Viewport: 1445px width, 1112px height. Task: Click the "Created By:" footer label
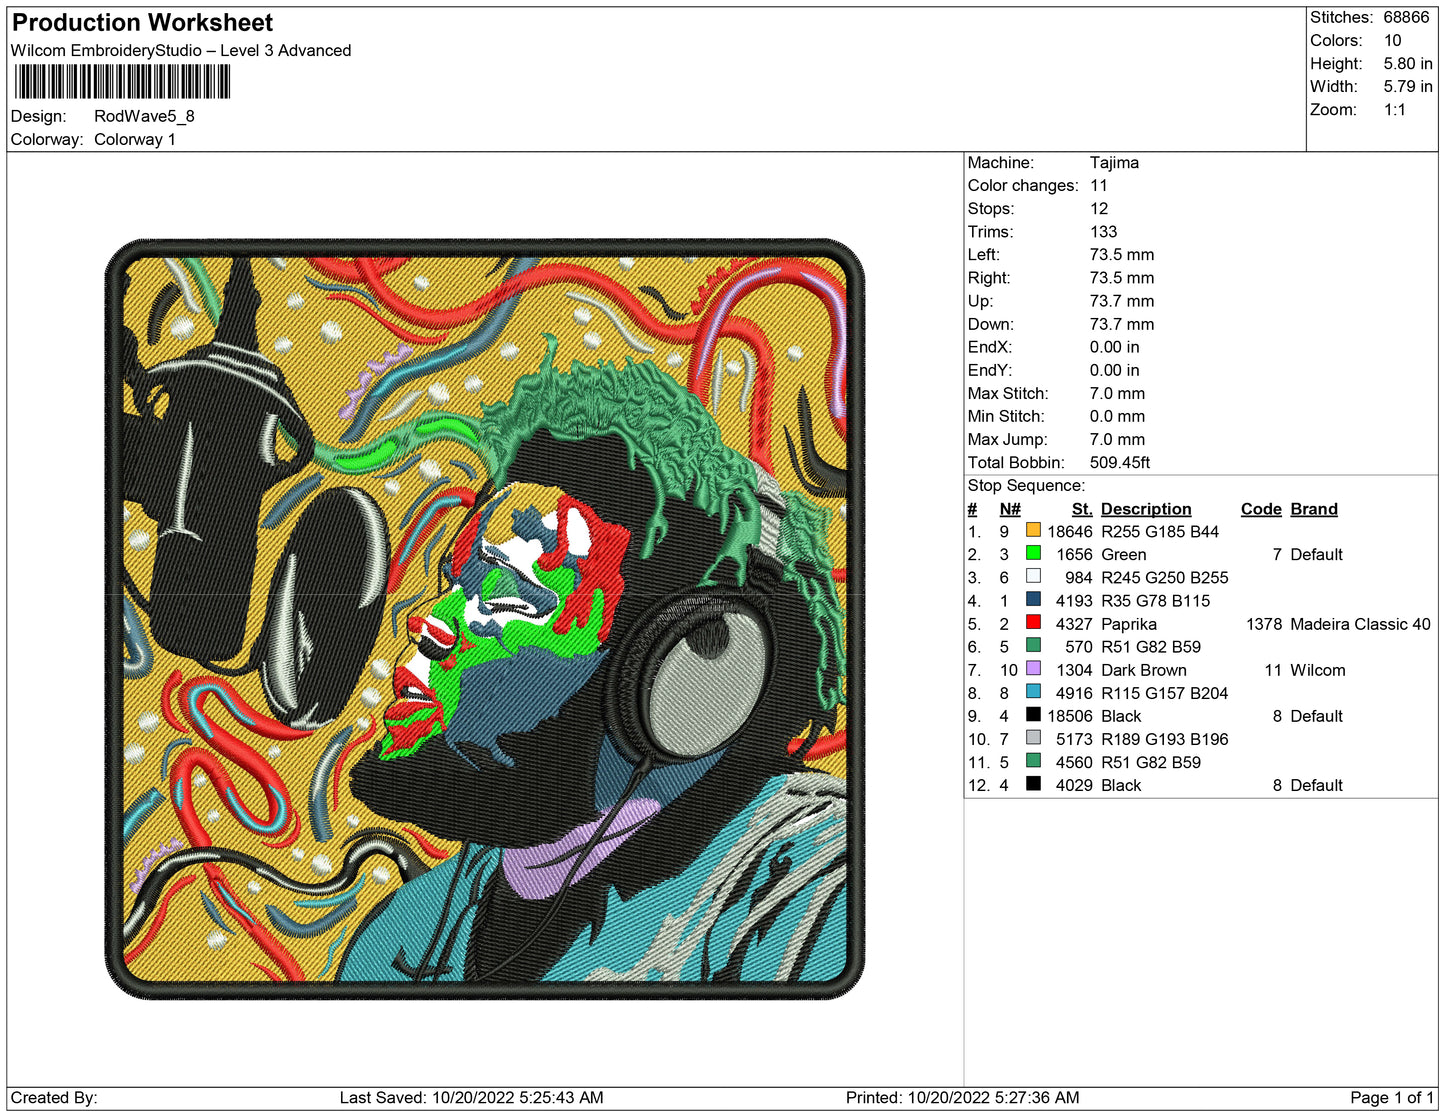tap(54, 1098)
